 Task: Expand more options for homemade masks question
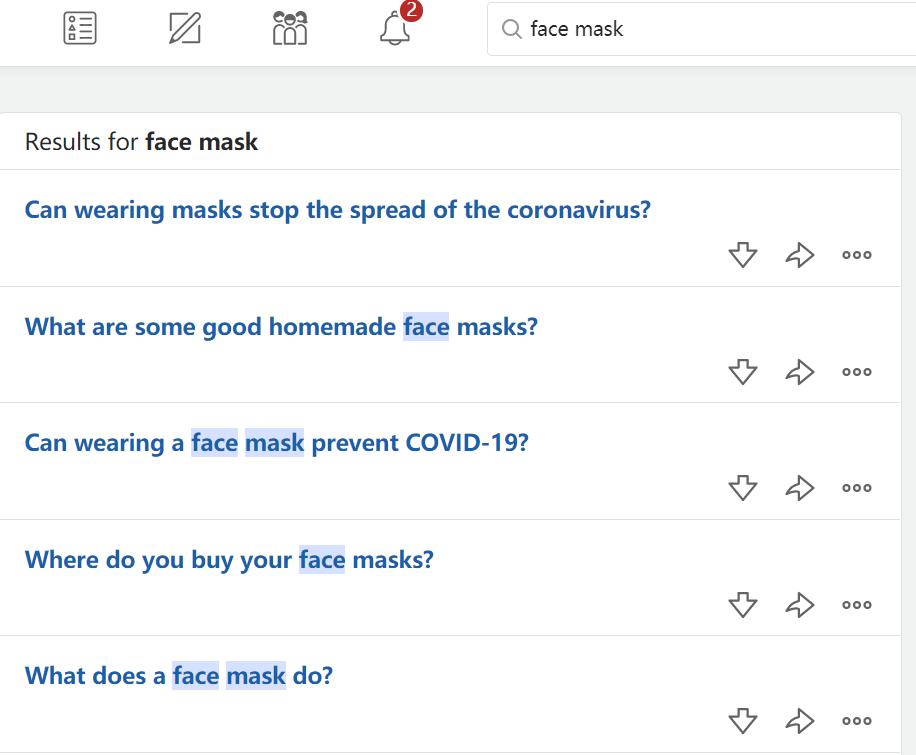857,372
